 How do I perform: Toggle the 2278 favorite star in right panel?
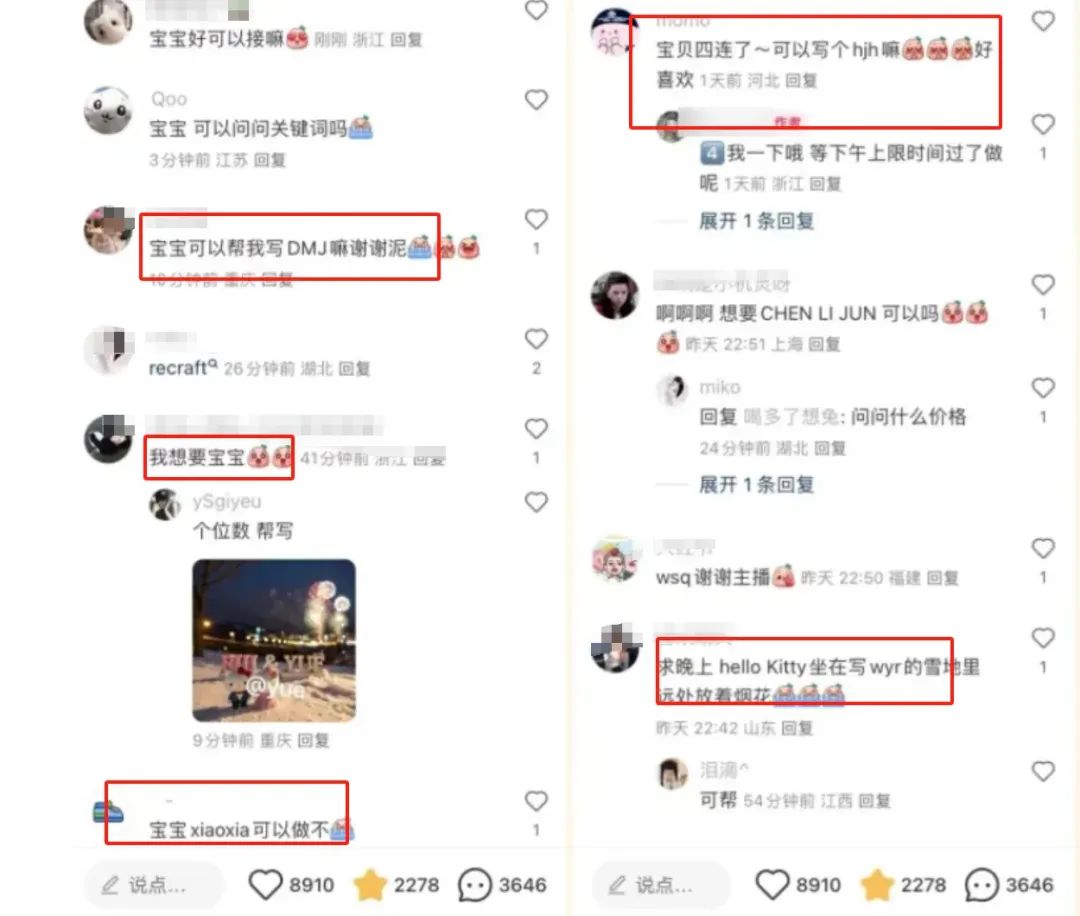tap(877, 884)
